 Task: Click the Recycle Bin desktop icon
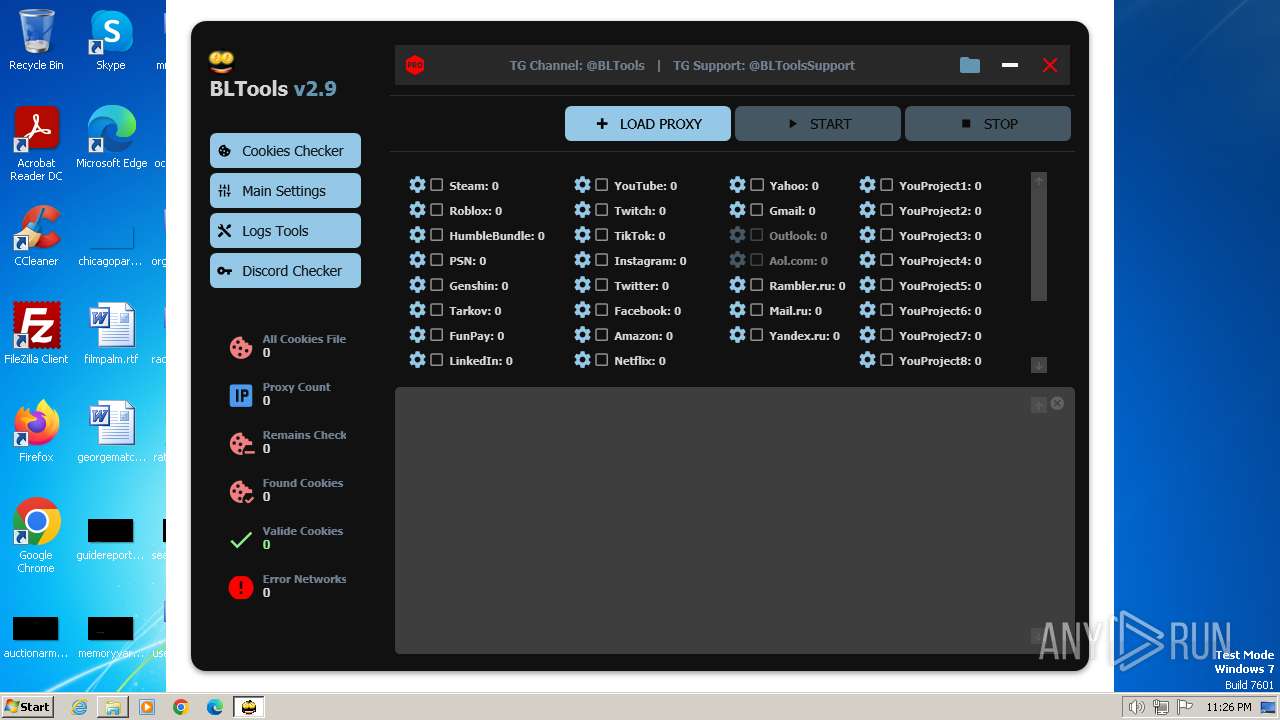click(36, 40)
